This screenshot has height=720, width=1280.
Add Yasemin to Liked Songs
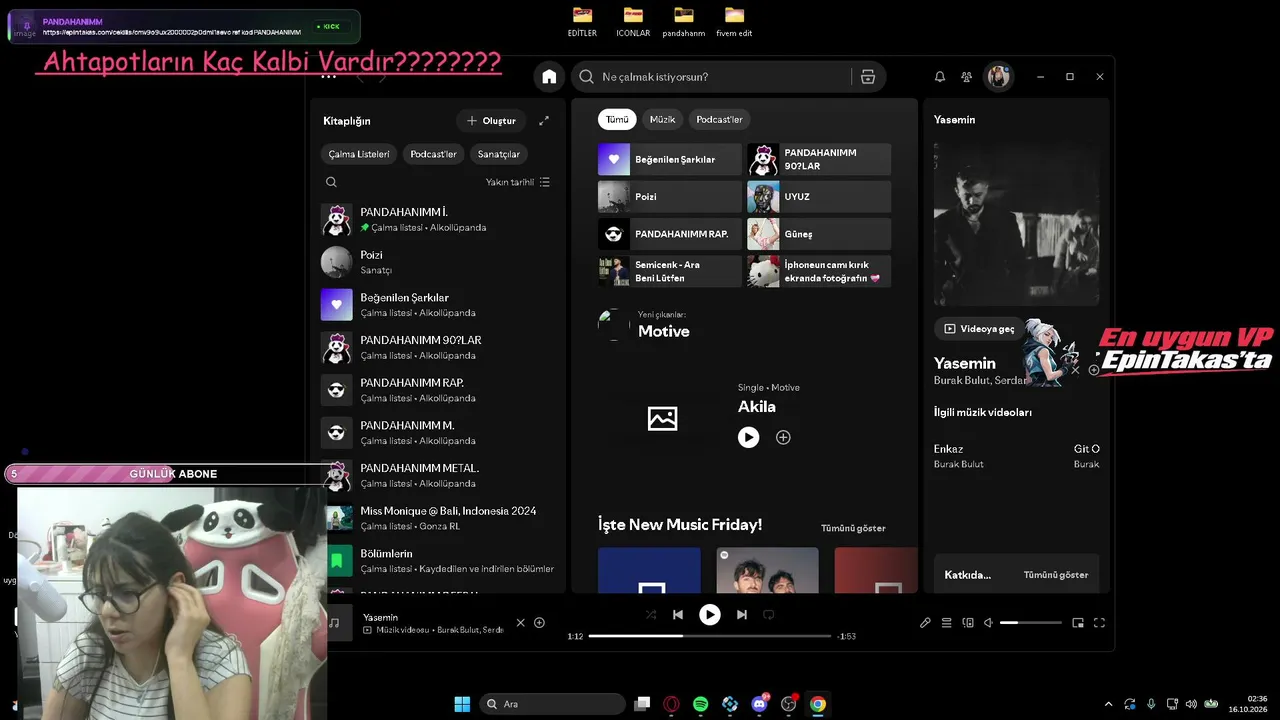(539, 623)
